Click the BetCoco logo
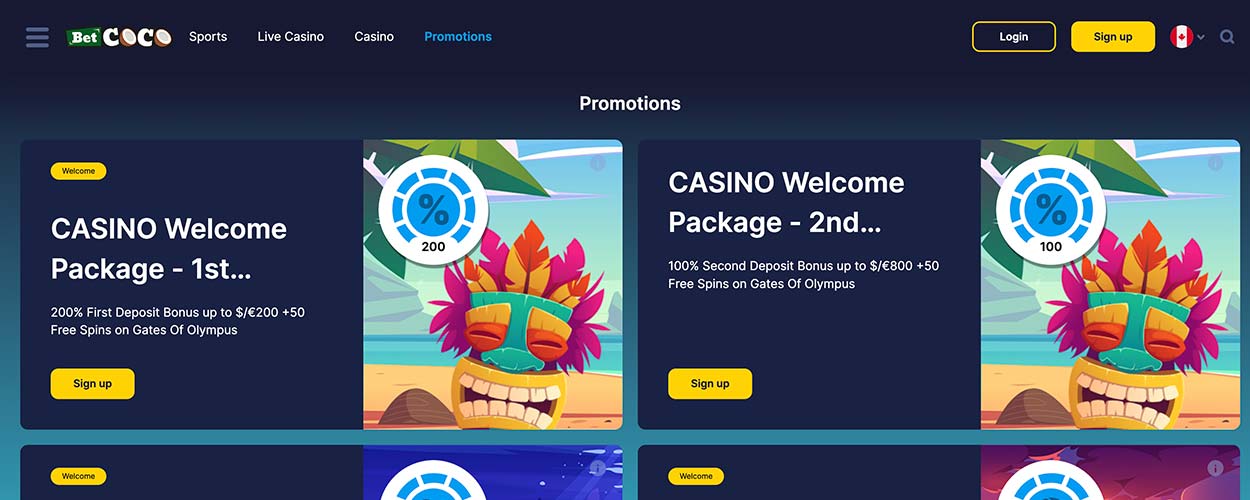This screenshot has height=500, width=1250. 120,37
